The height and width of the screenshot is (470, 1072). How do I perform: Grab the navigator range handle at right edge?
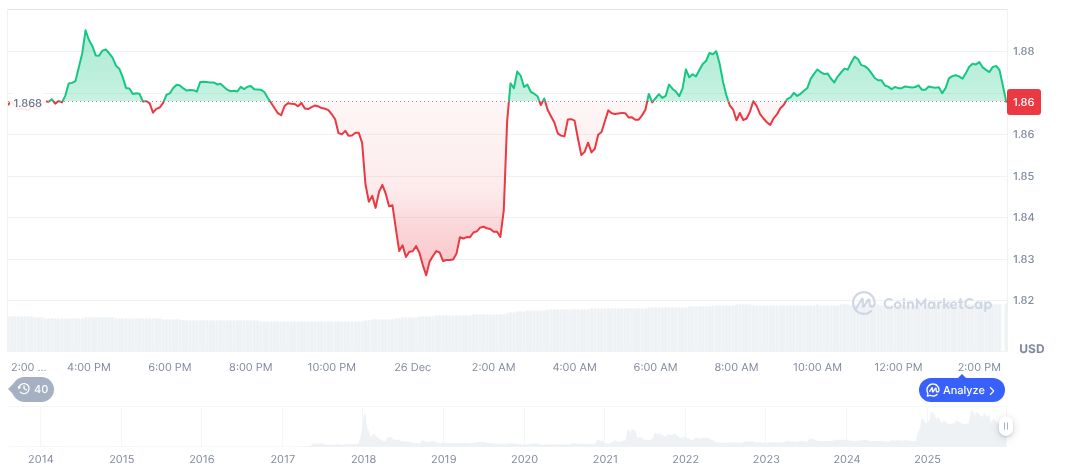1005,427
